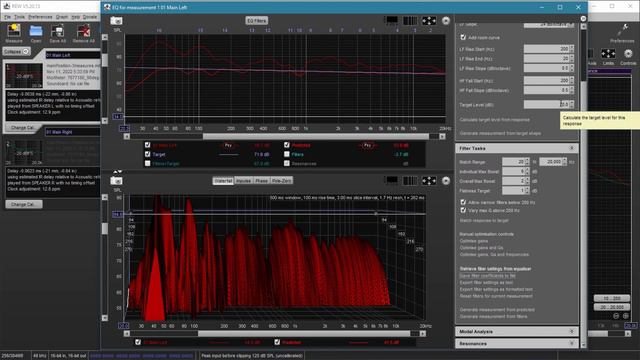Expand the Modal Analysis panel
Image resolution: width=640 pixels, height=360 pixels.
pos(572,331)
